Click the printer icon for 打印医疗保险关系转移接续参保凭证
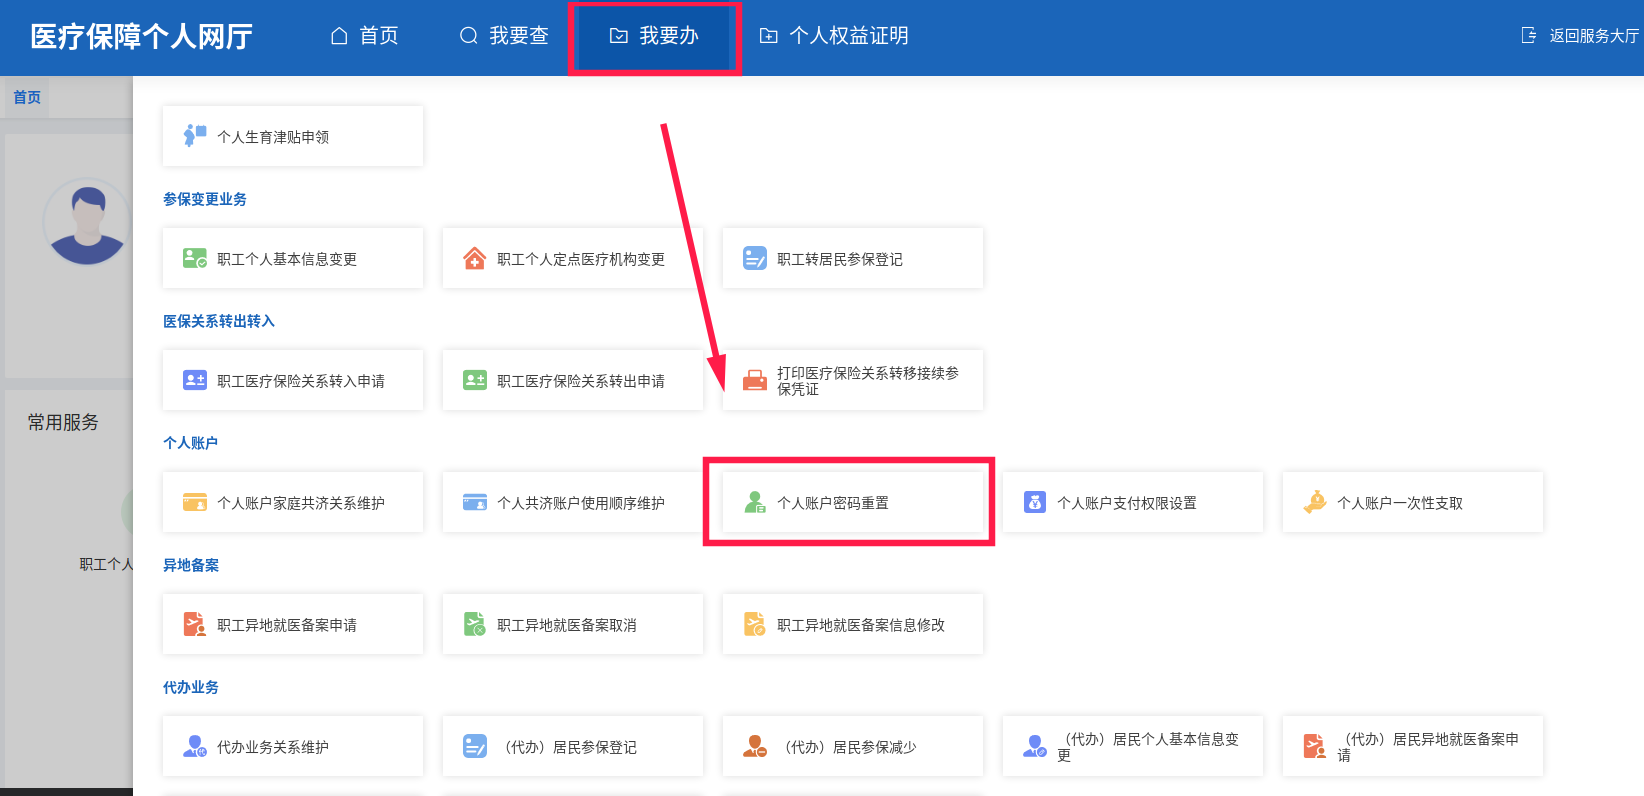1644x796 pixels. (755, 380)
